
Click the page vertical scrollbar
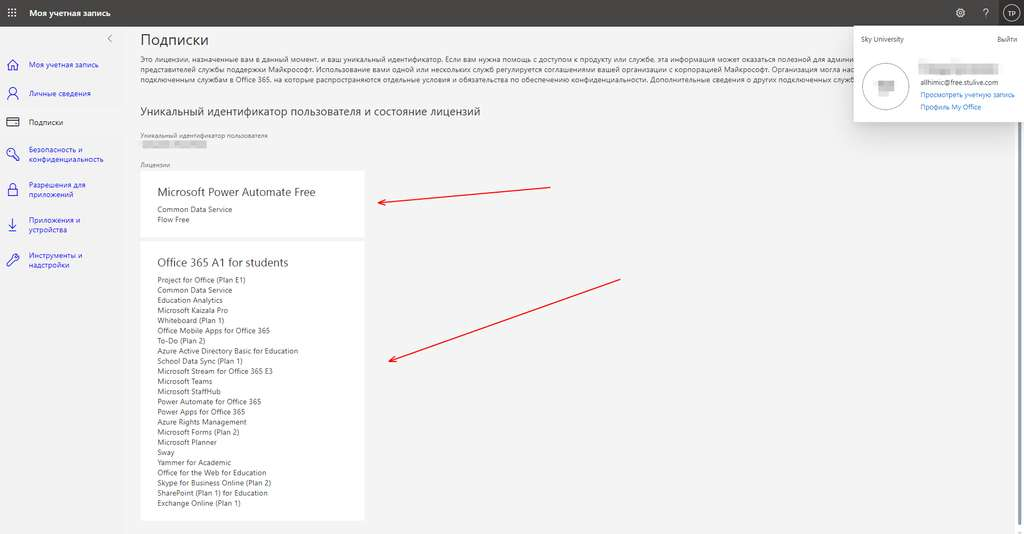pos(1021,323)
